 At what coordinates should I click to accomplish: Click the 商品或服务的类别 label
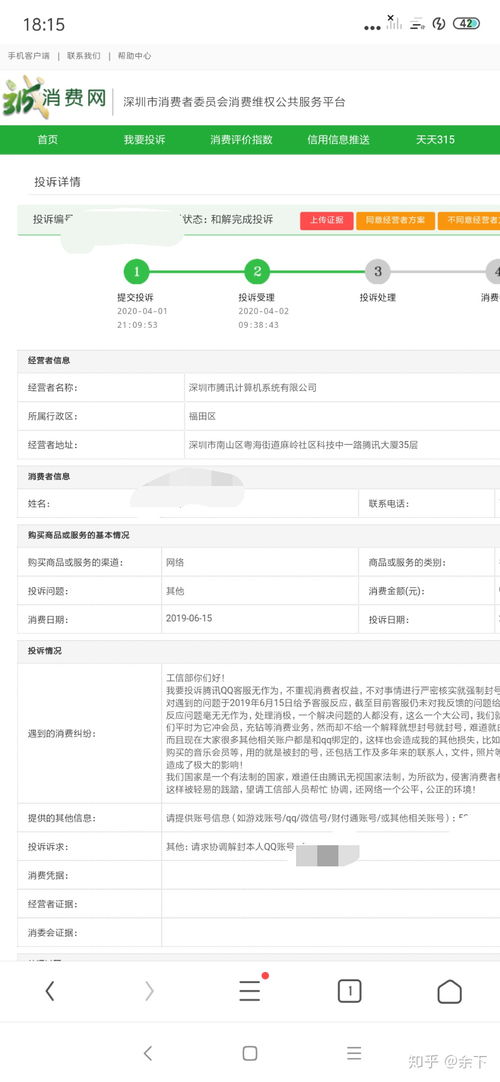[x=407, y=562]
